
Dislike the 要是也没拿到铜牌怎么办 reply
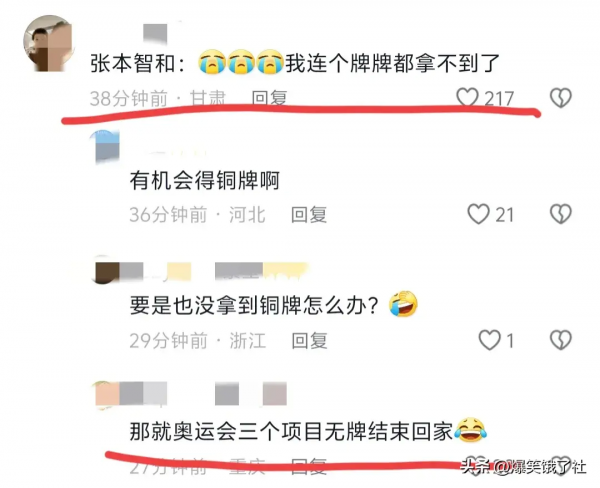pyautogui.click(x=561, y=340)
